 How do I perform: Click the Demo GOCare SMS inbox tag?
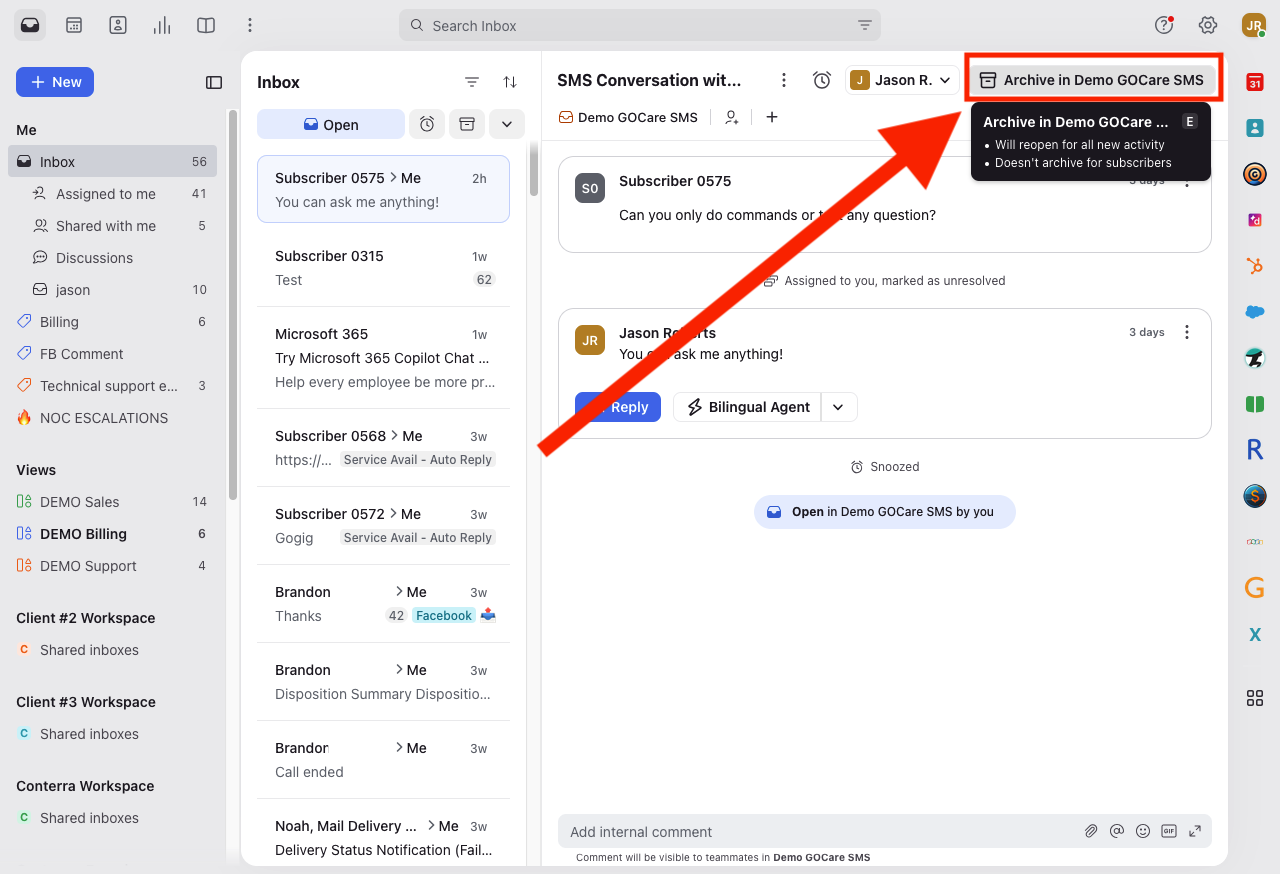pos(628,117)
